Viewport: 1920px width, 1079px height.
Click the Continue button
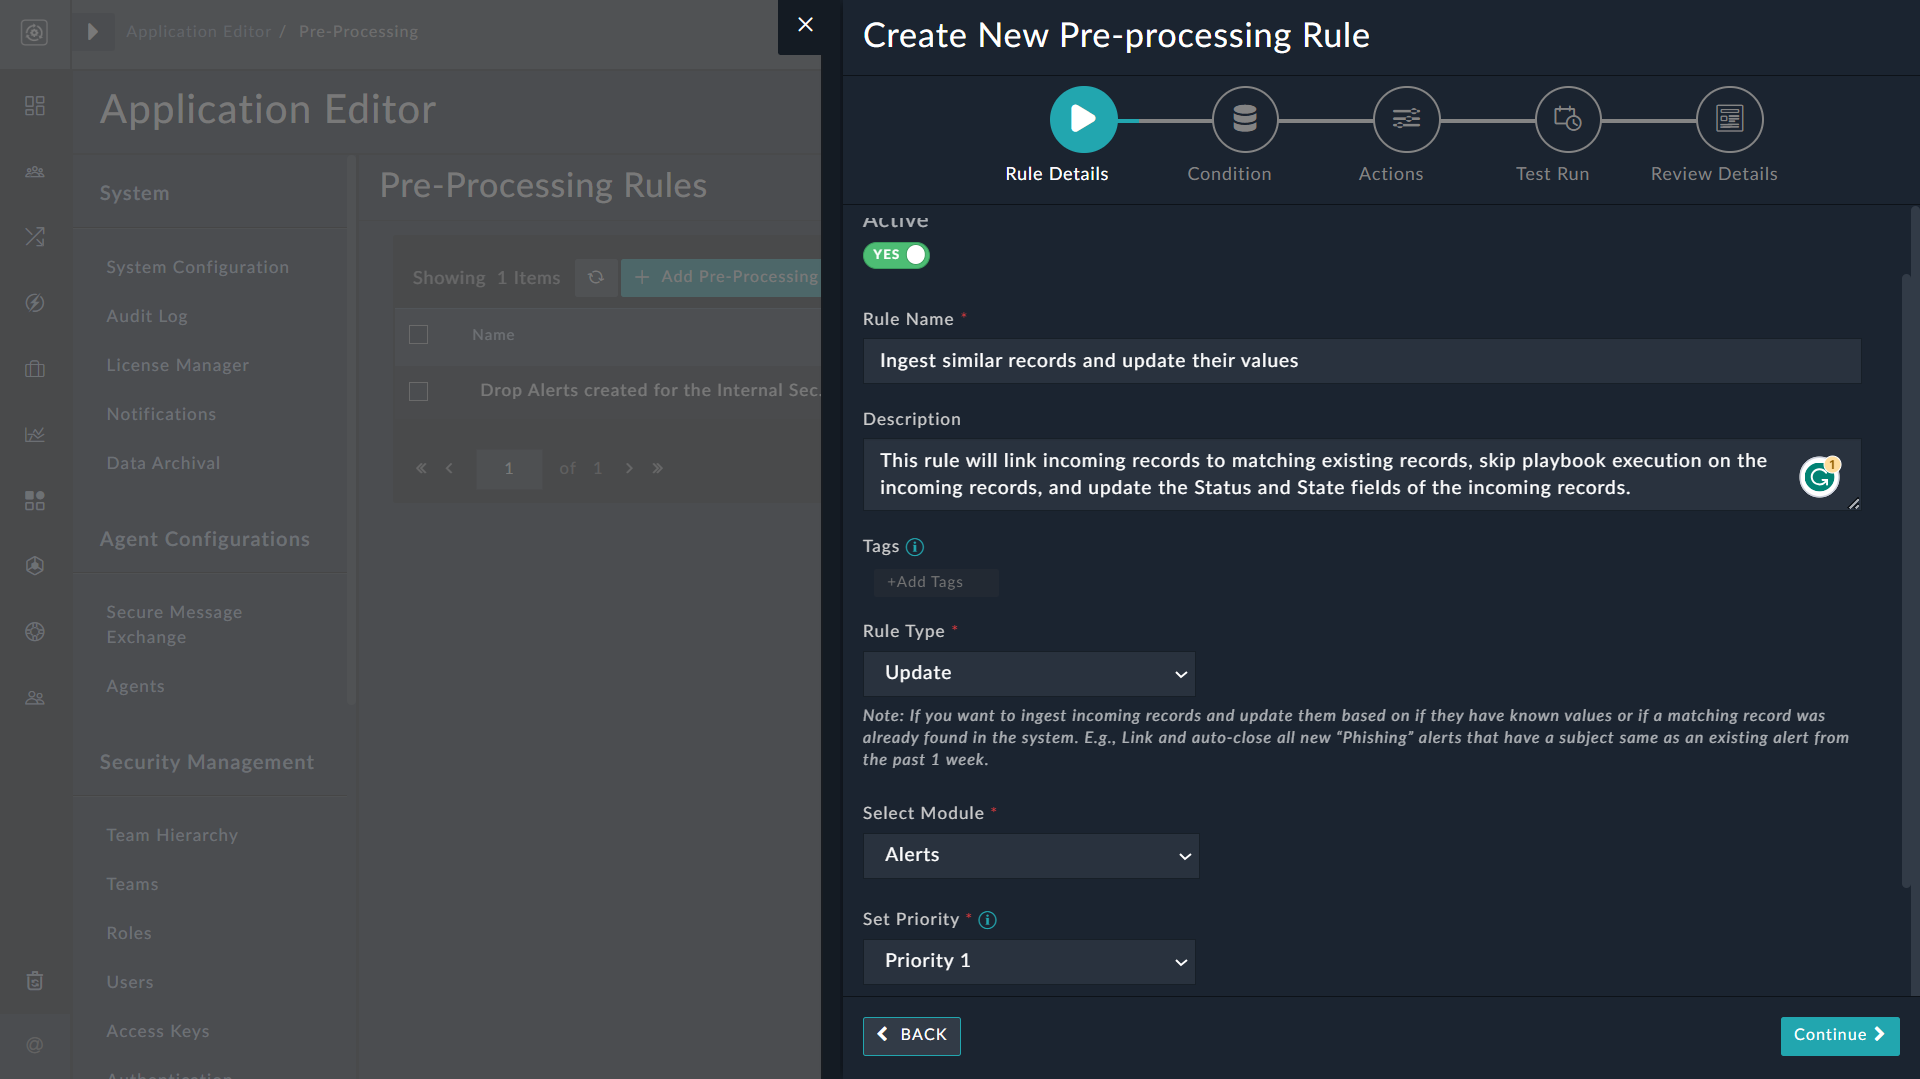click(1839, 1035)
